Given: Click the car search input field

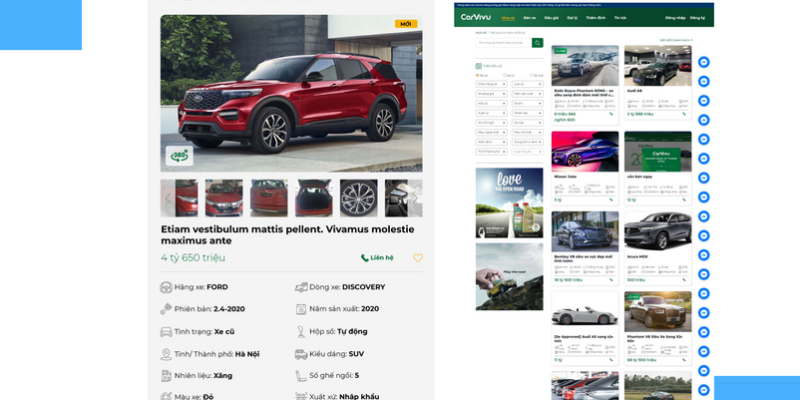Looking at the screenshot, I should tap(503, 43).
